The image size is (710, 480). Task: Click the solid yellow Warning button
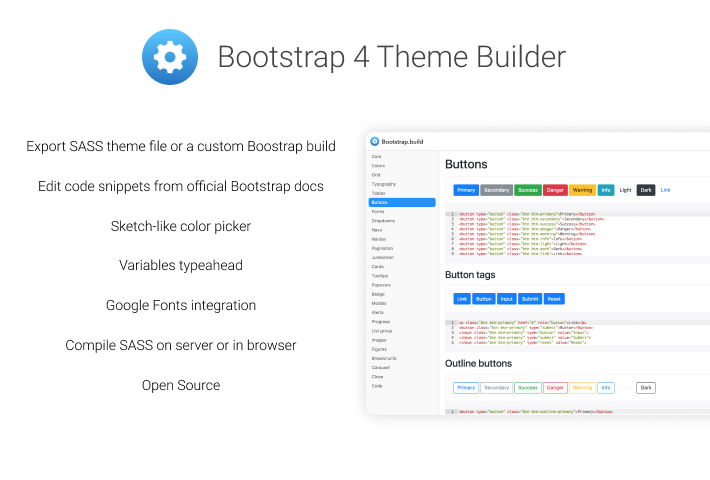582,190
